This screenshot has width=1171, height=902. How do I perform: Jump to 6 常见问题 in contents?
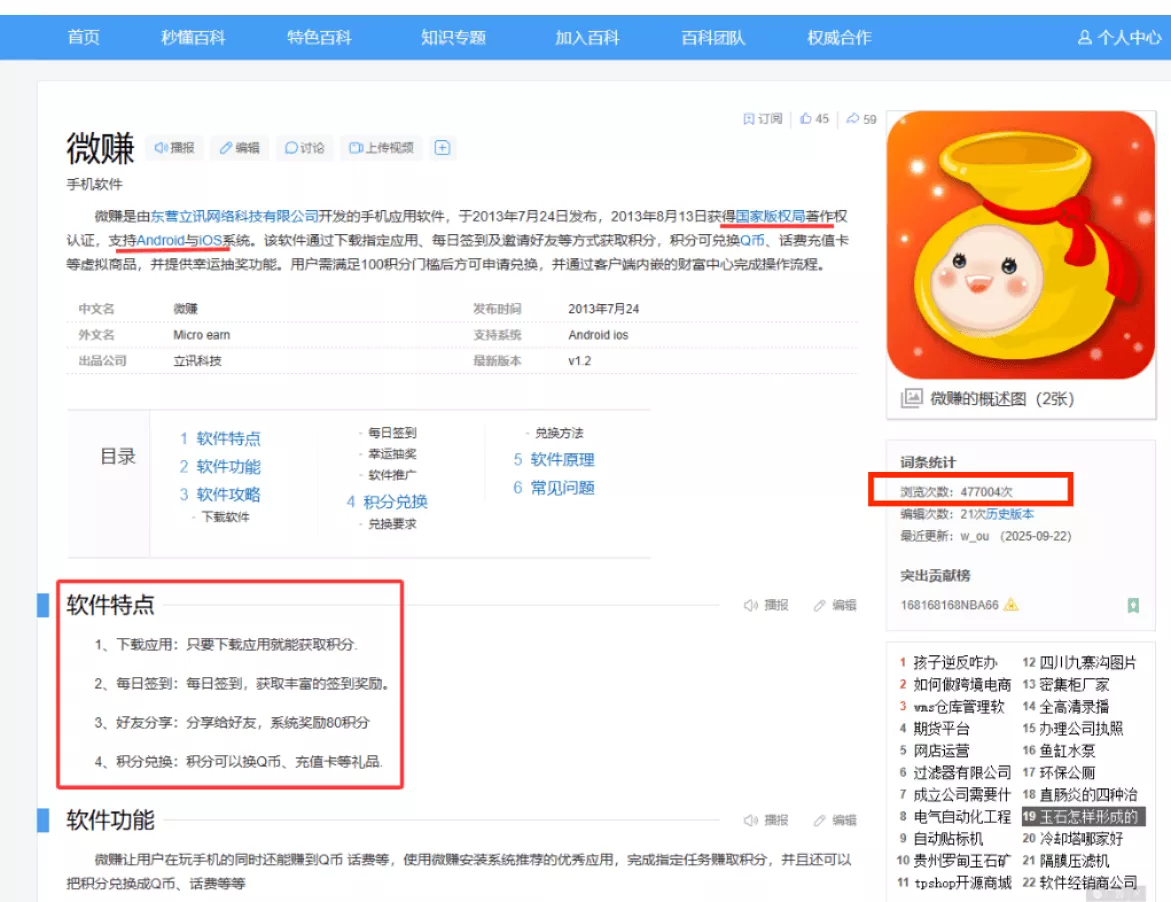coord(554,488)
